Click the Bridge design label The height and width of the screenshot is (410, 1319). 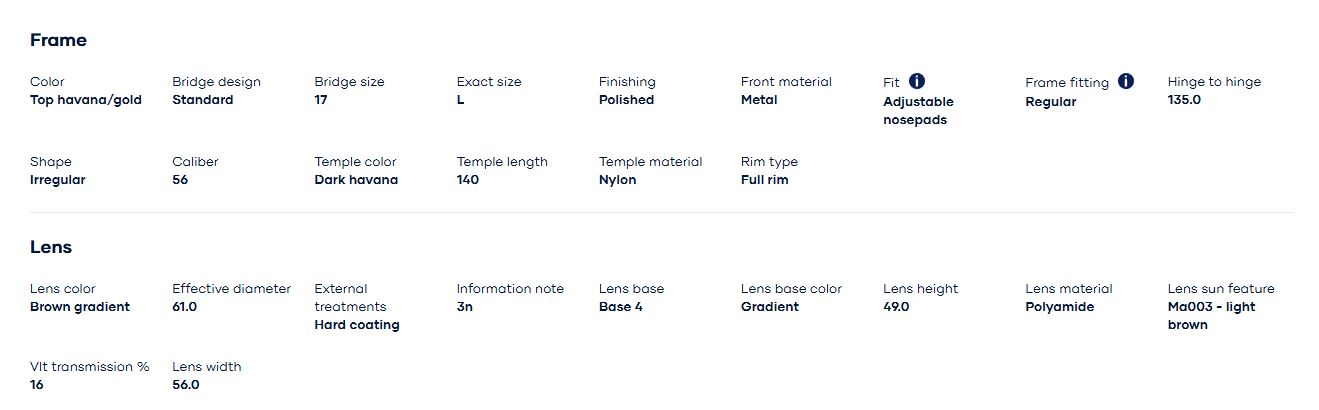pos(216,82)
